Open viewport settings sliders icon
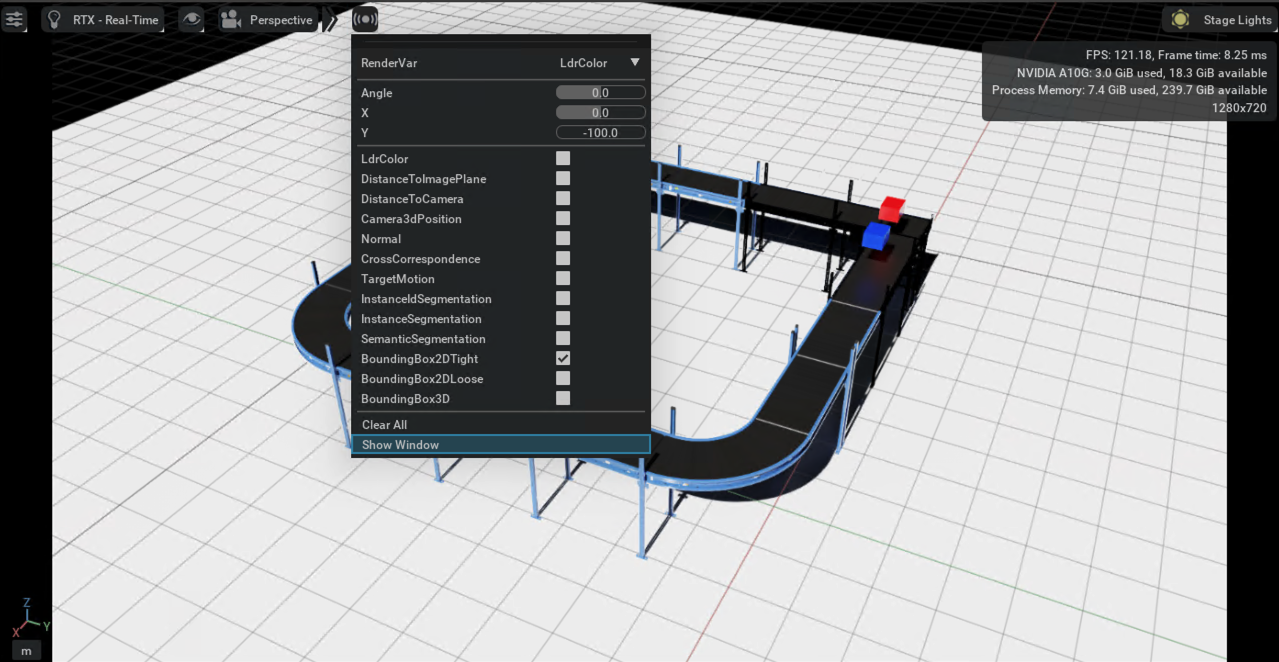 [x=14, y=20]
